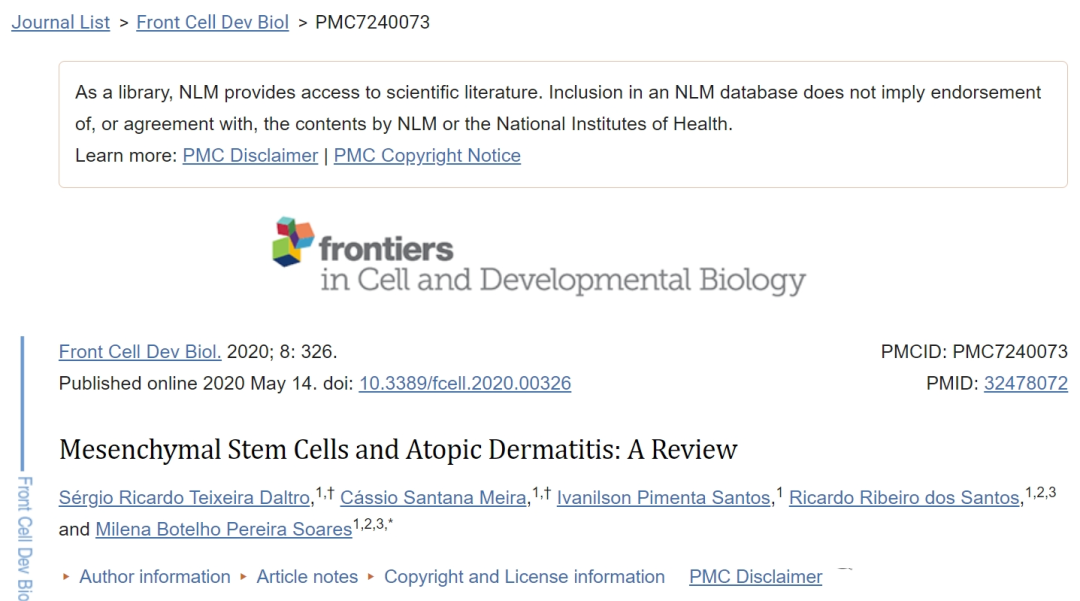Open the Front Cell Dev Biol breadcrumb
The height and width of the screenshot is (601, 1080).
point(212,22)
